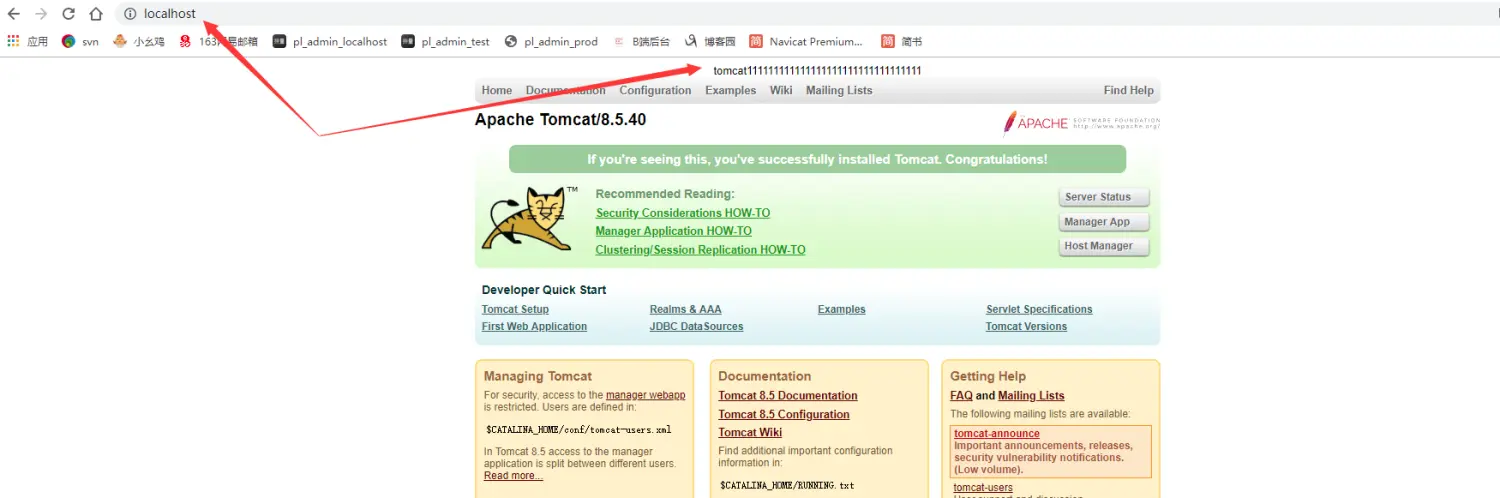Screen dimensions: 1500x498
Task: Reload the page with the refresh icon
Action: pos(68,14)
